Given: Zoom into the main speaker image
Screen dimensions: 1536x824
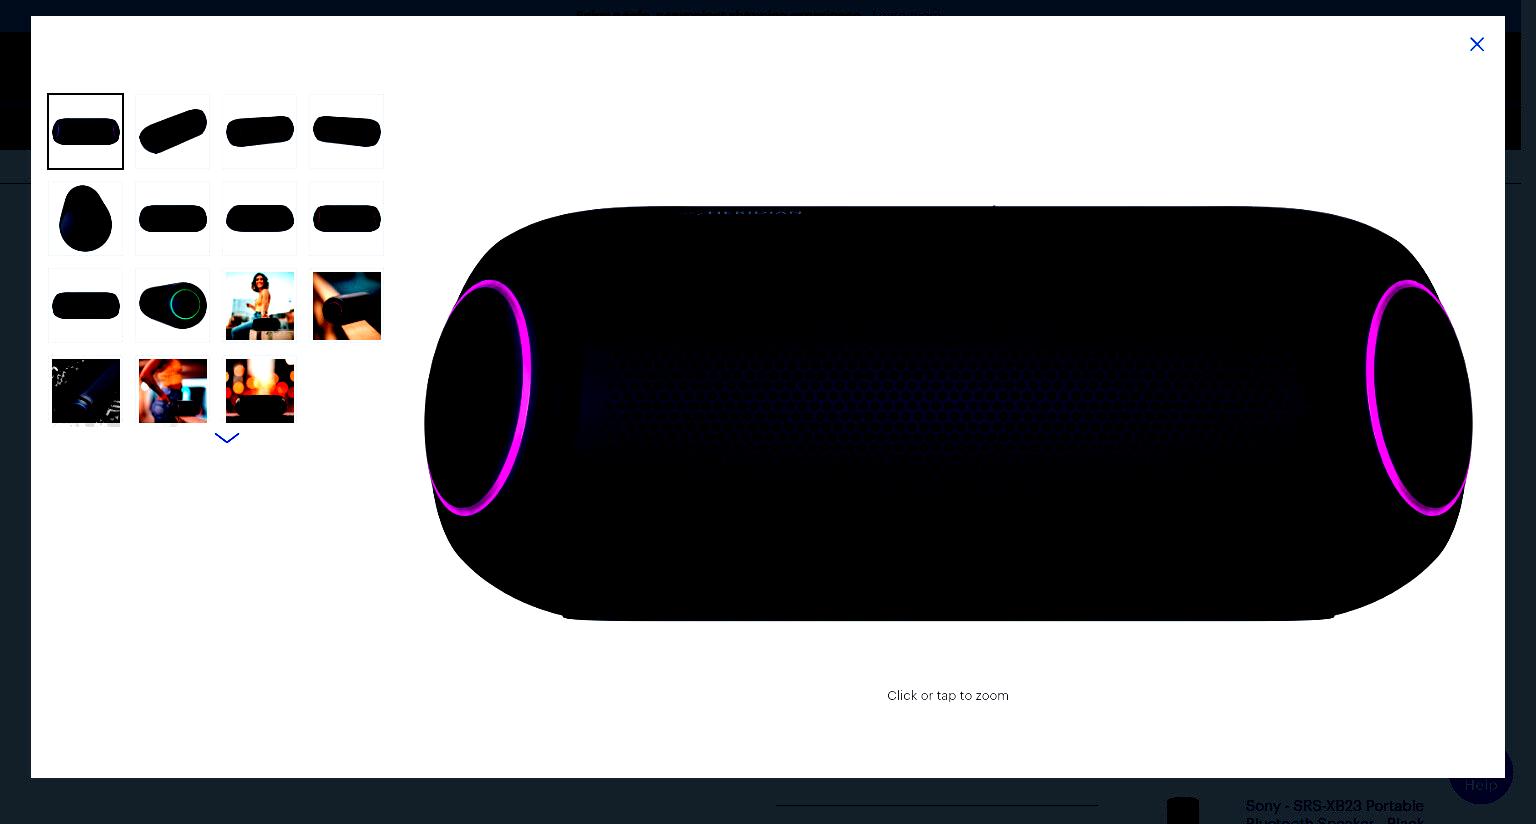Looking at the screenshot, I should coord(948,412).
